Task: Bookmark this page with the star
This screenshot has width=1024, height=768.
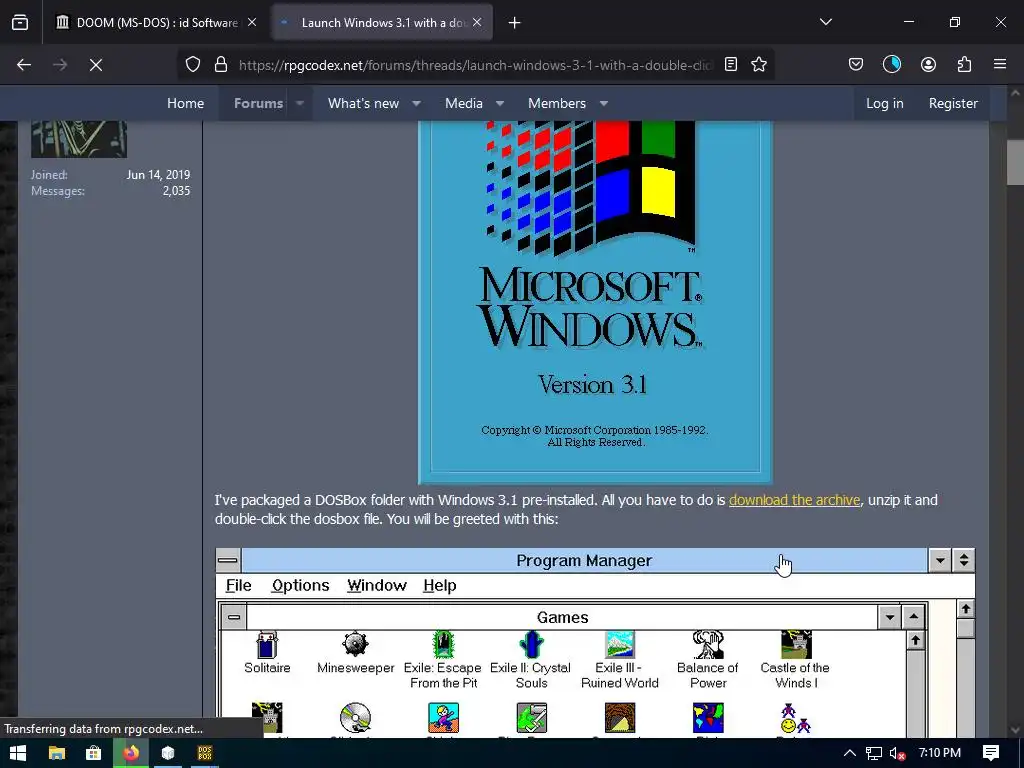Action: [759, 65]
